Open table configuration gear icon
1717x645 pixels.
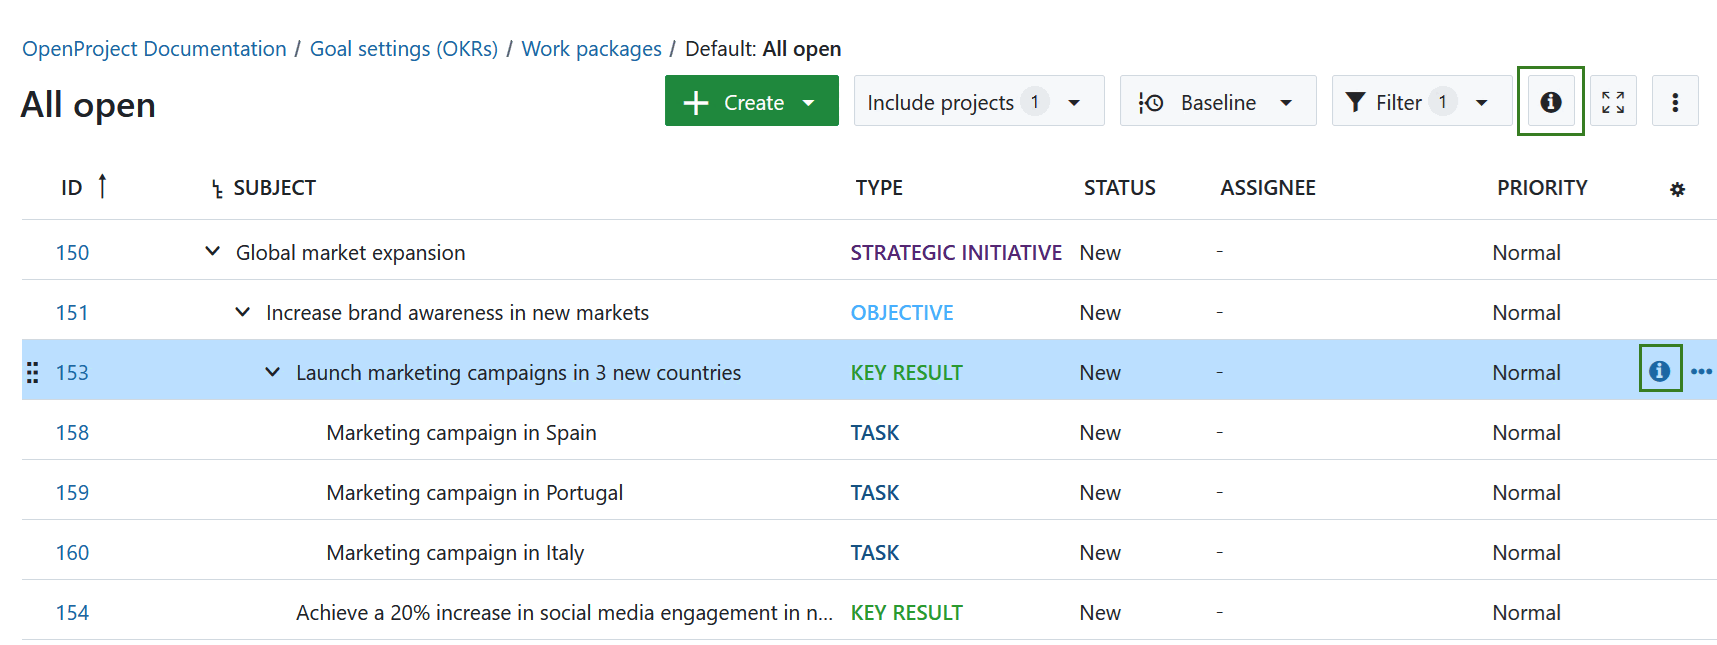(x=1677, y=189)
